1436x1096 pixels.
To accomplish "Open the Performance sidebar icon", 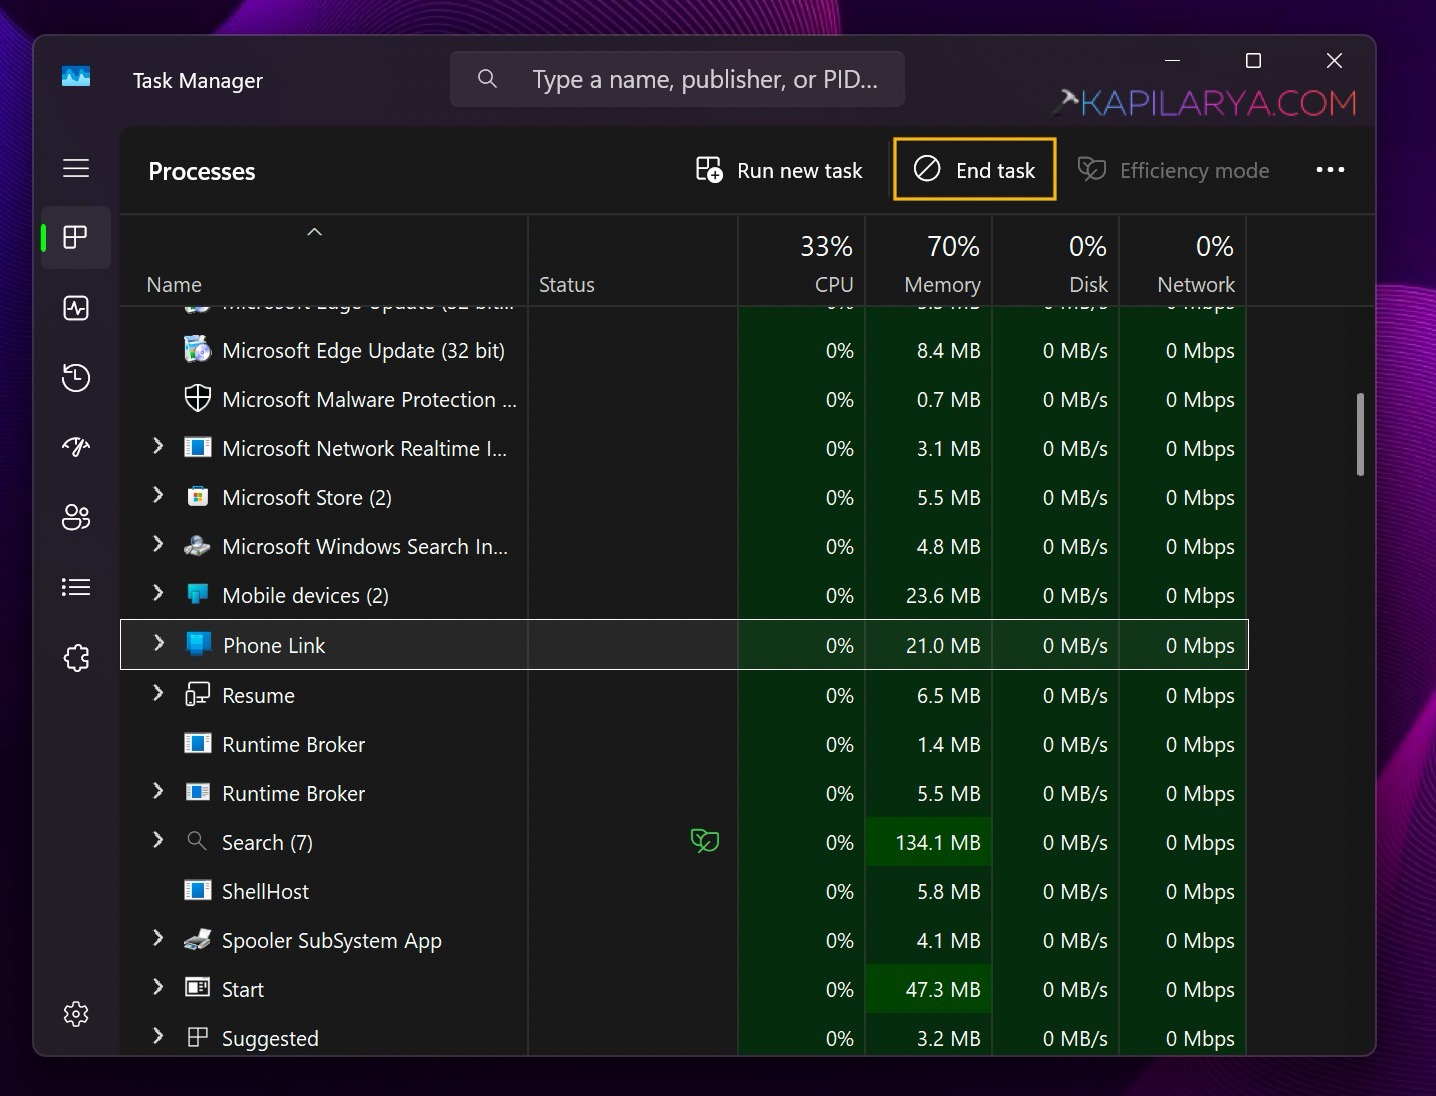I will coord(76,308).
